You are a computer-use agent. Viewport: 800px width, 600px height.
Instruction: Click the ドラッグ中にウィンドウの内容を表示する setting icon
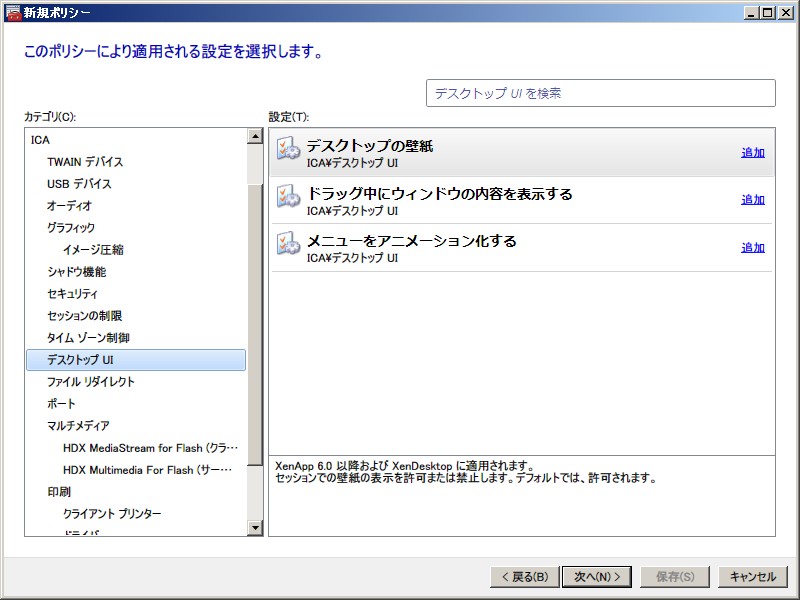(x=288, y=196)
